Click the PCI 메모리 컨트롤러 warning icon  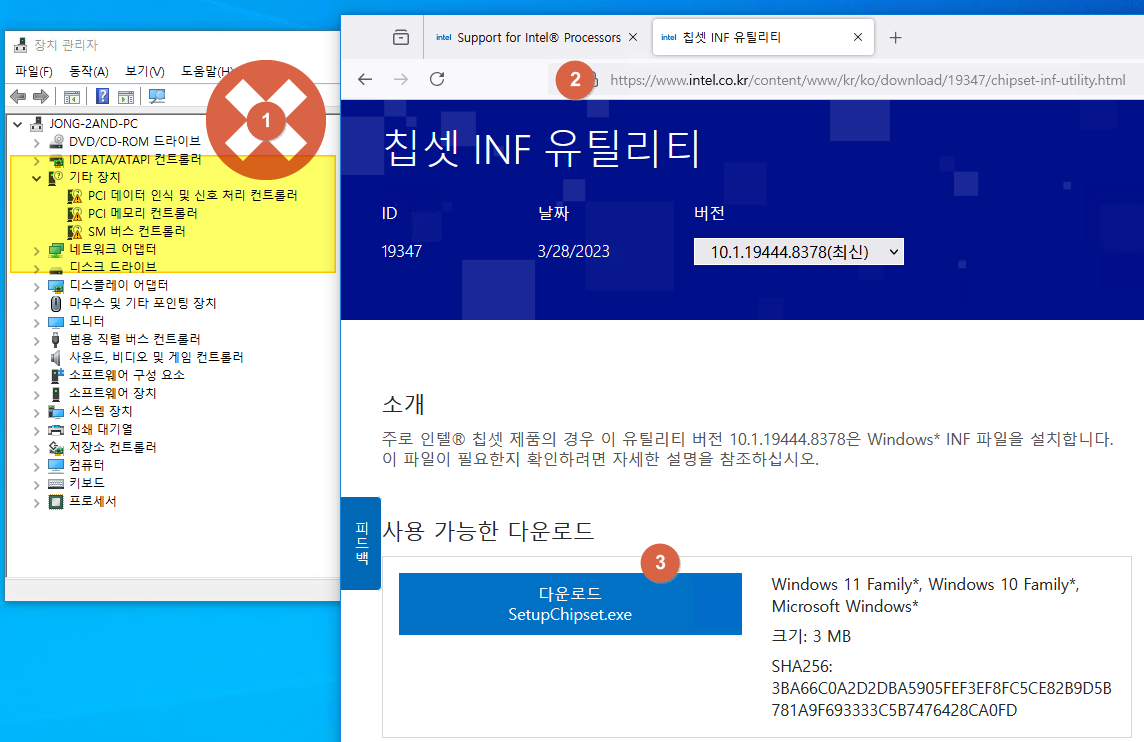tap(74, 213)
